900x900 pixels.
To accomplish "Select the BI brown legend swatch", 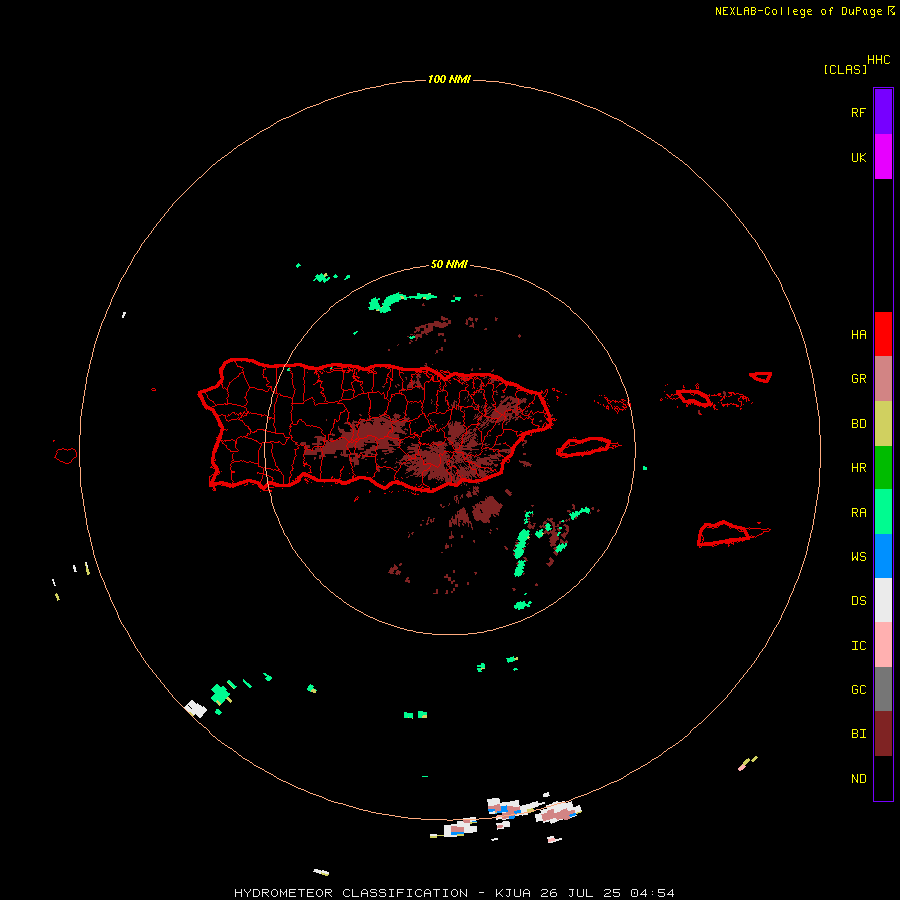I will (883, 734).
